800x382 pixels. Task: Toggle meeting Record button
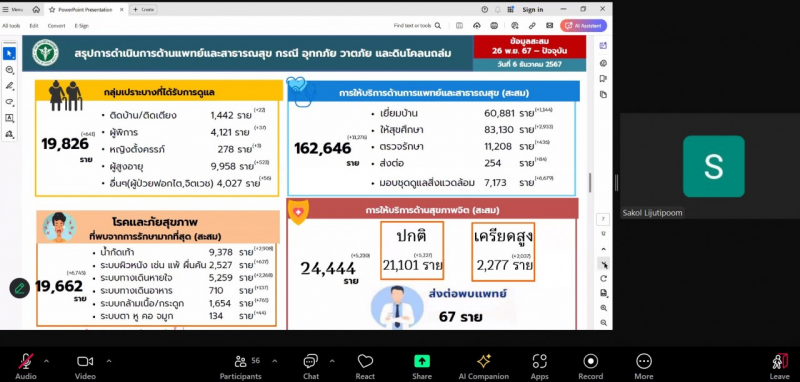pos(590,366)
